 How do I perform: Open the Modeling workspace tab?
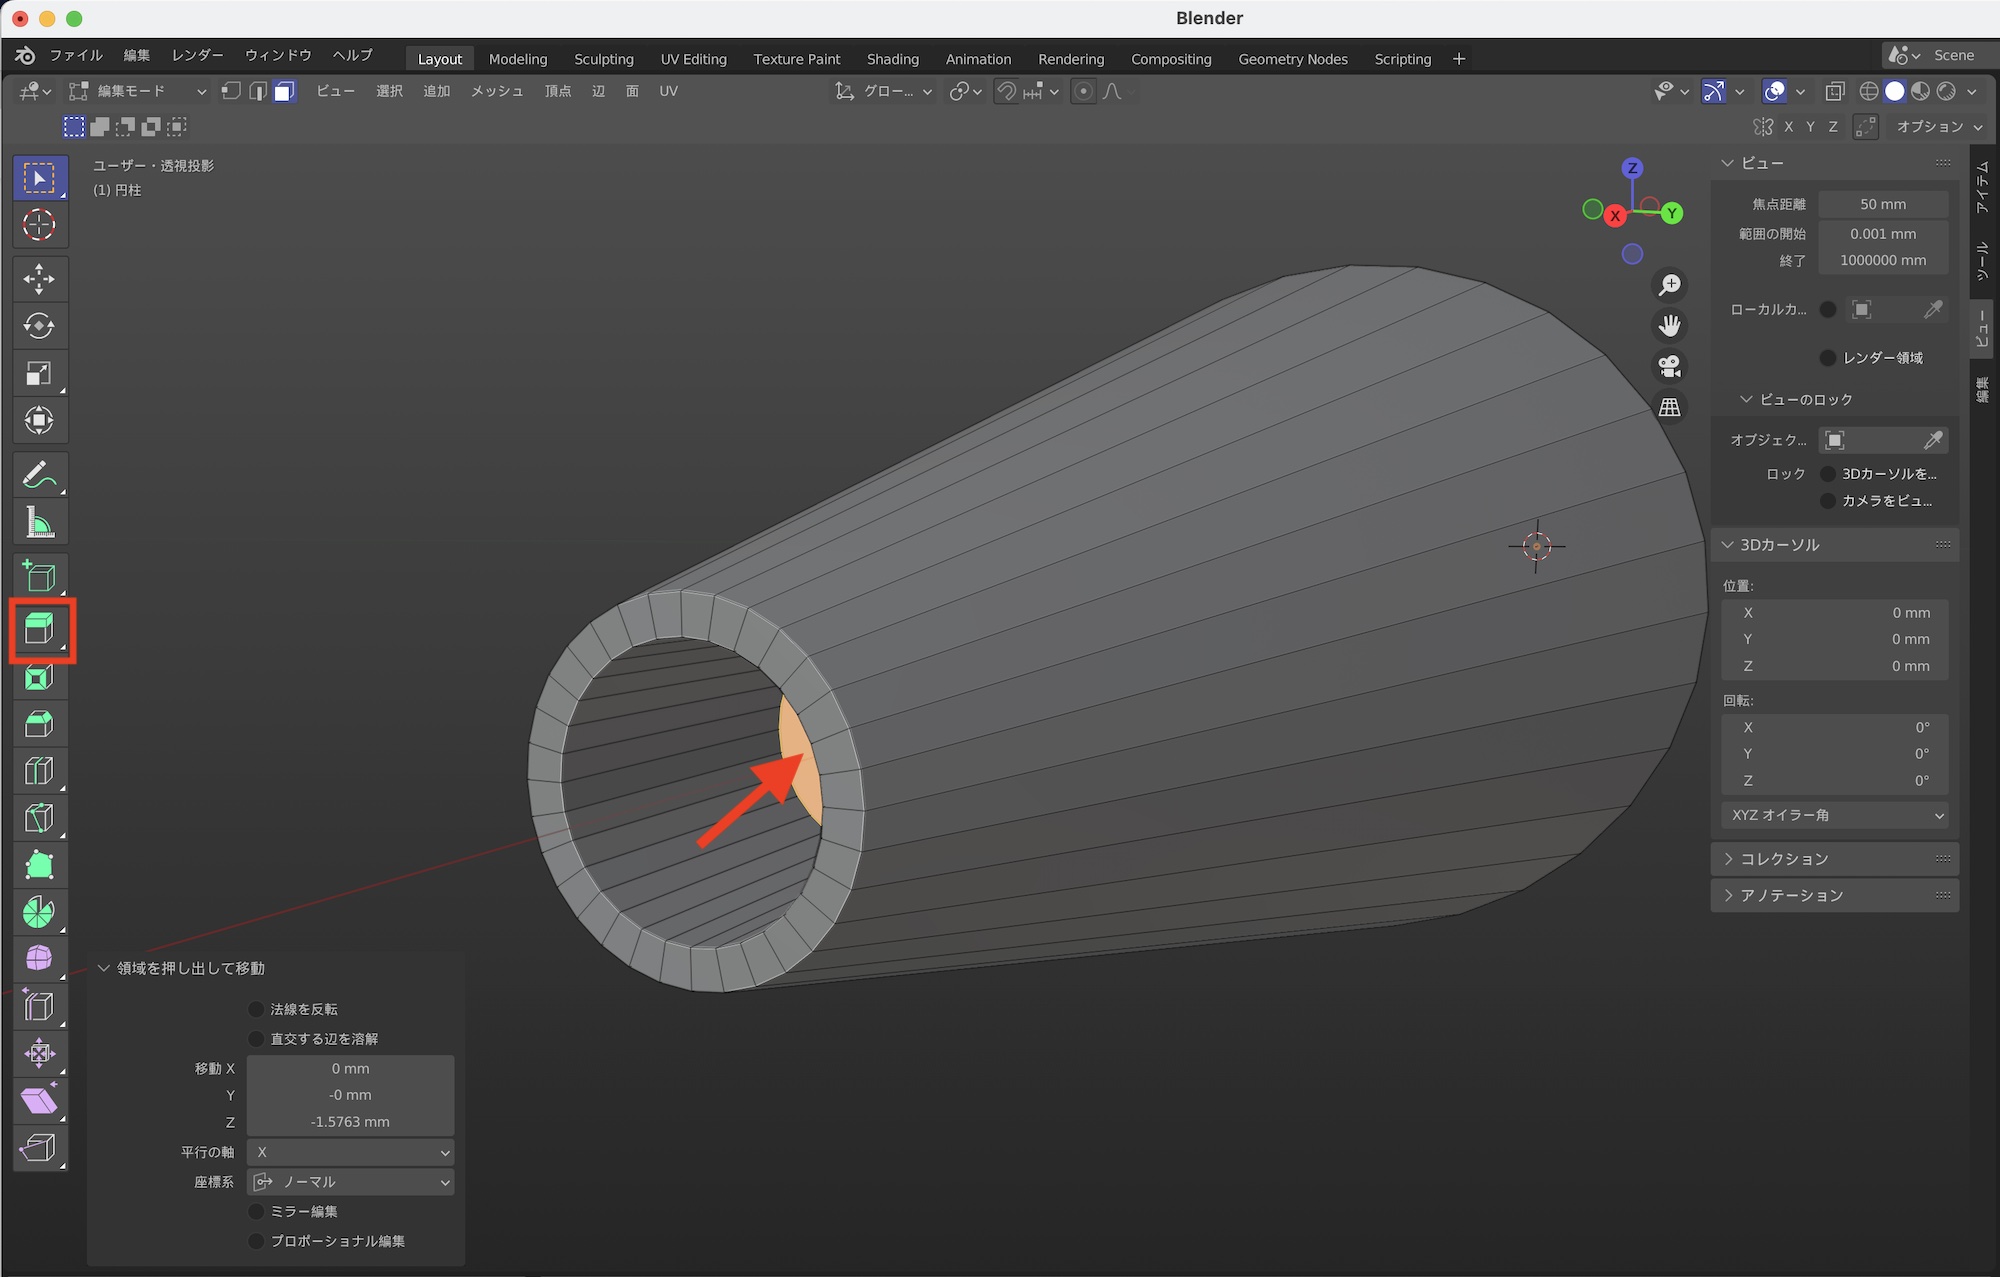(517, 59)
